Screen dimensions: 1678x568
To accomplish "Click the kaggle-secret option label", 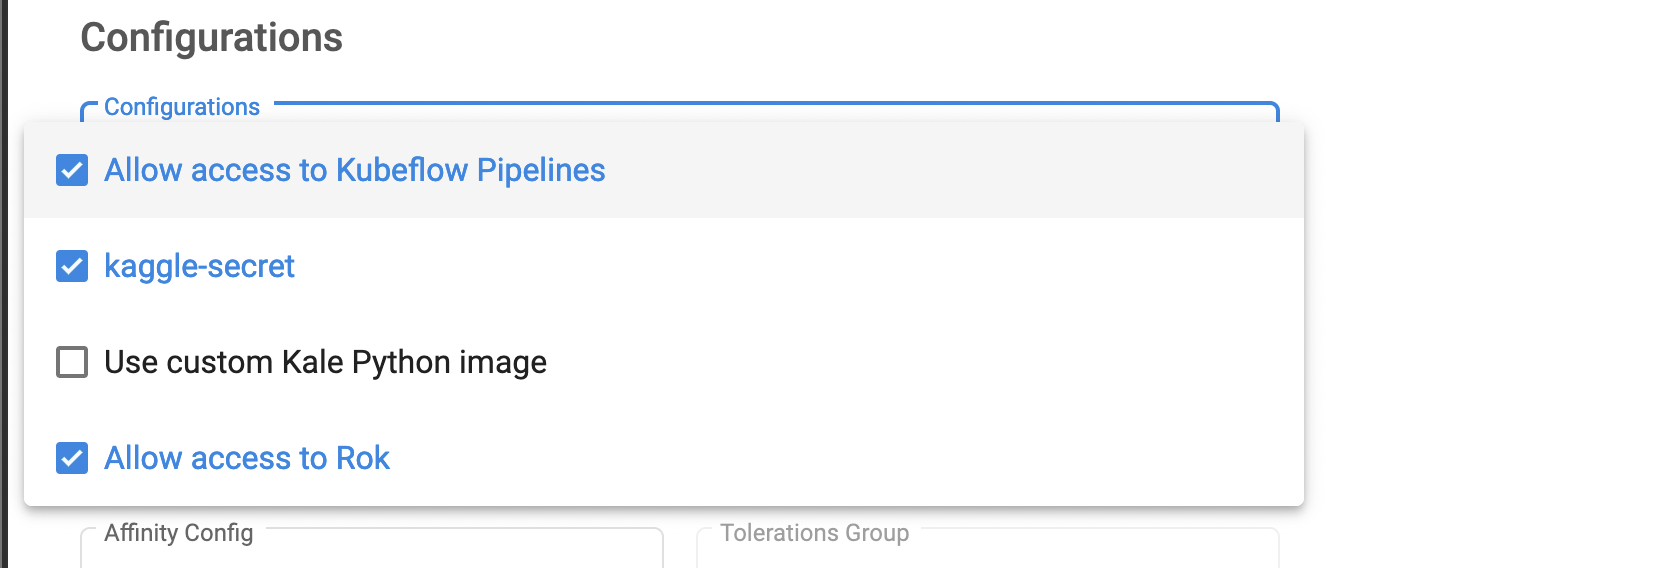I will 199,266.
